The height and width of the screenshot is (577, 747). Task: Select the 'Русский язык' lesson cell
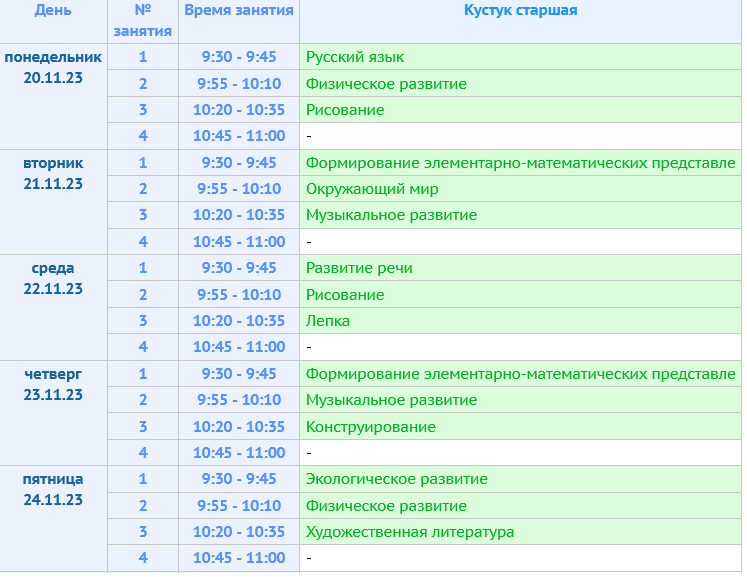click(x=355, y=57)
